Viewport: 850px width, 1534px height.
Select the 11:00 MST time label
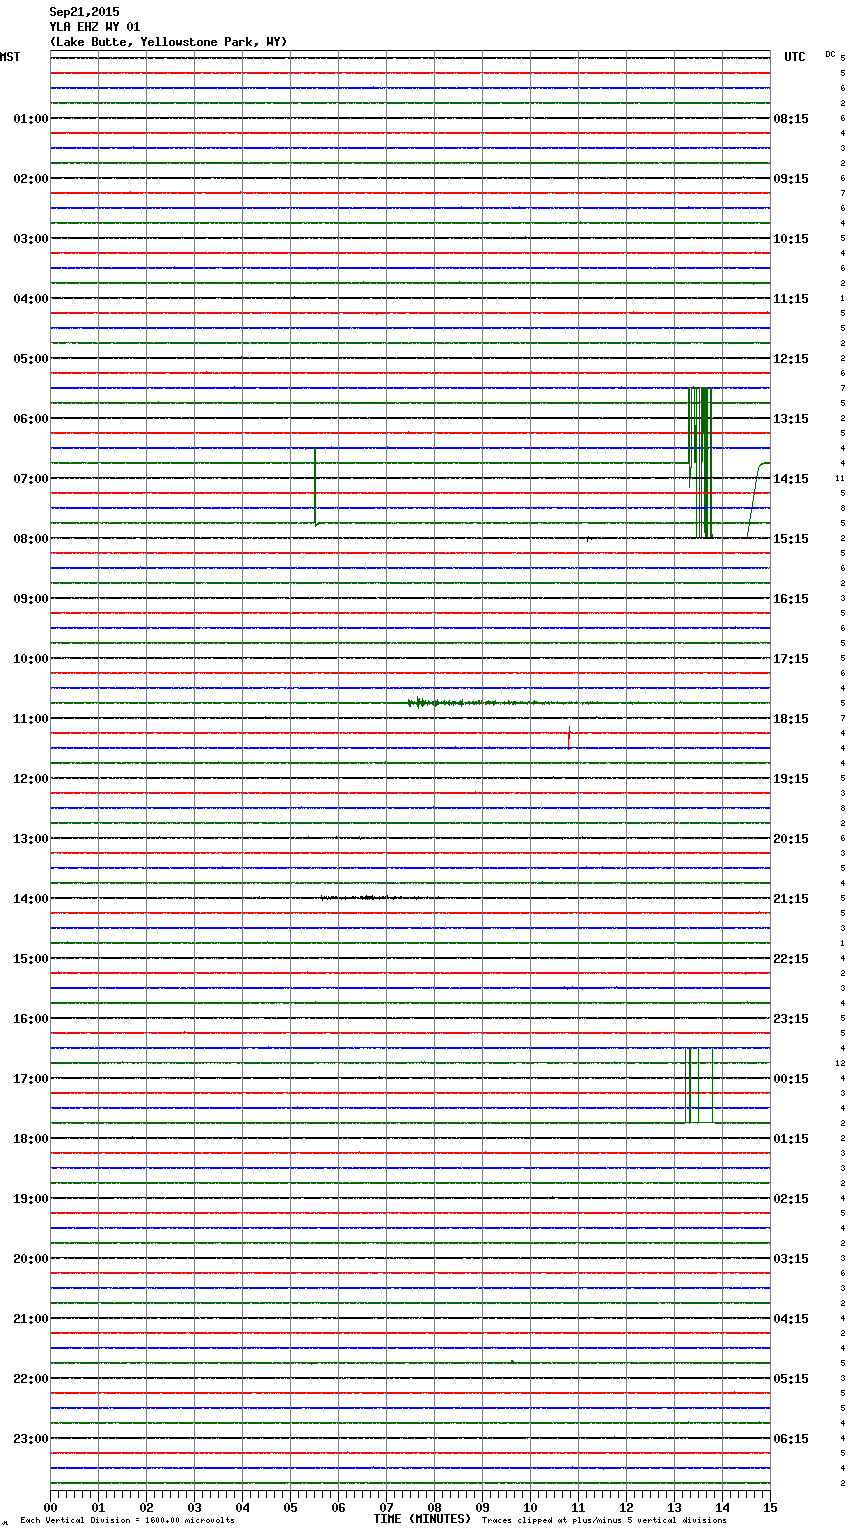tap(31, 719)
